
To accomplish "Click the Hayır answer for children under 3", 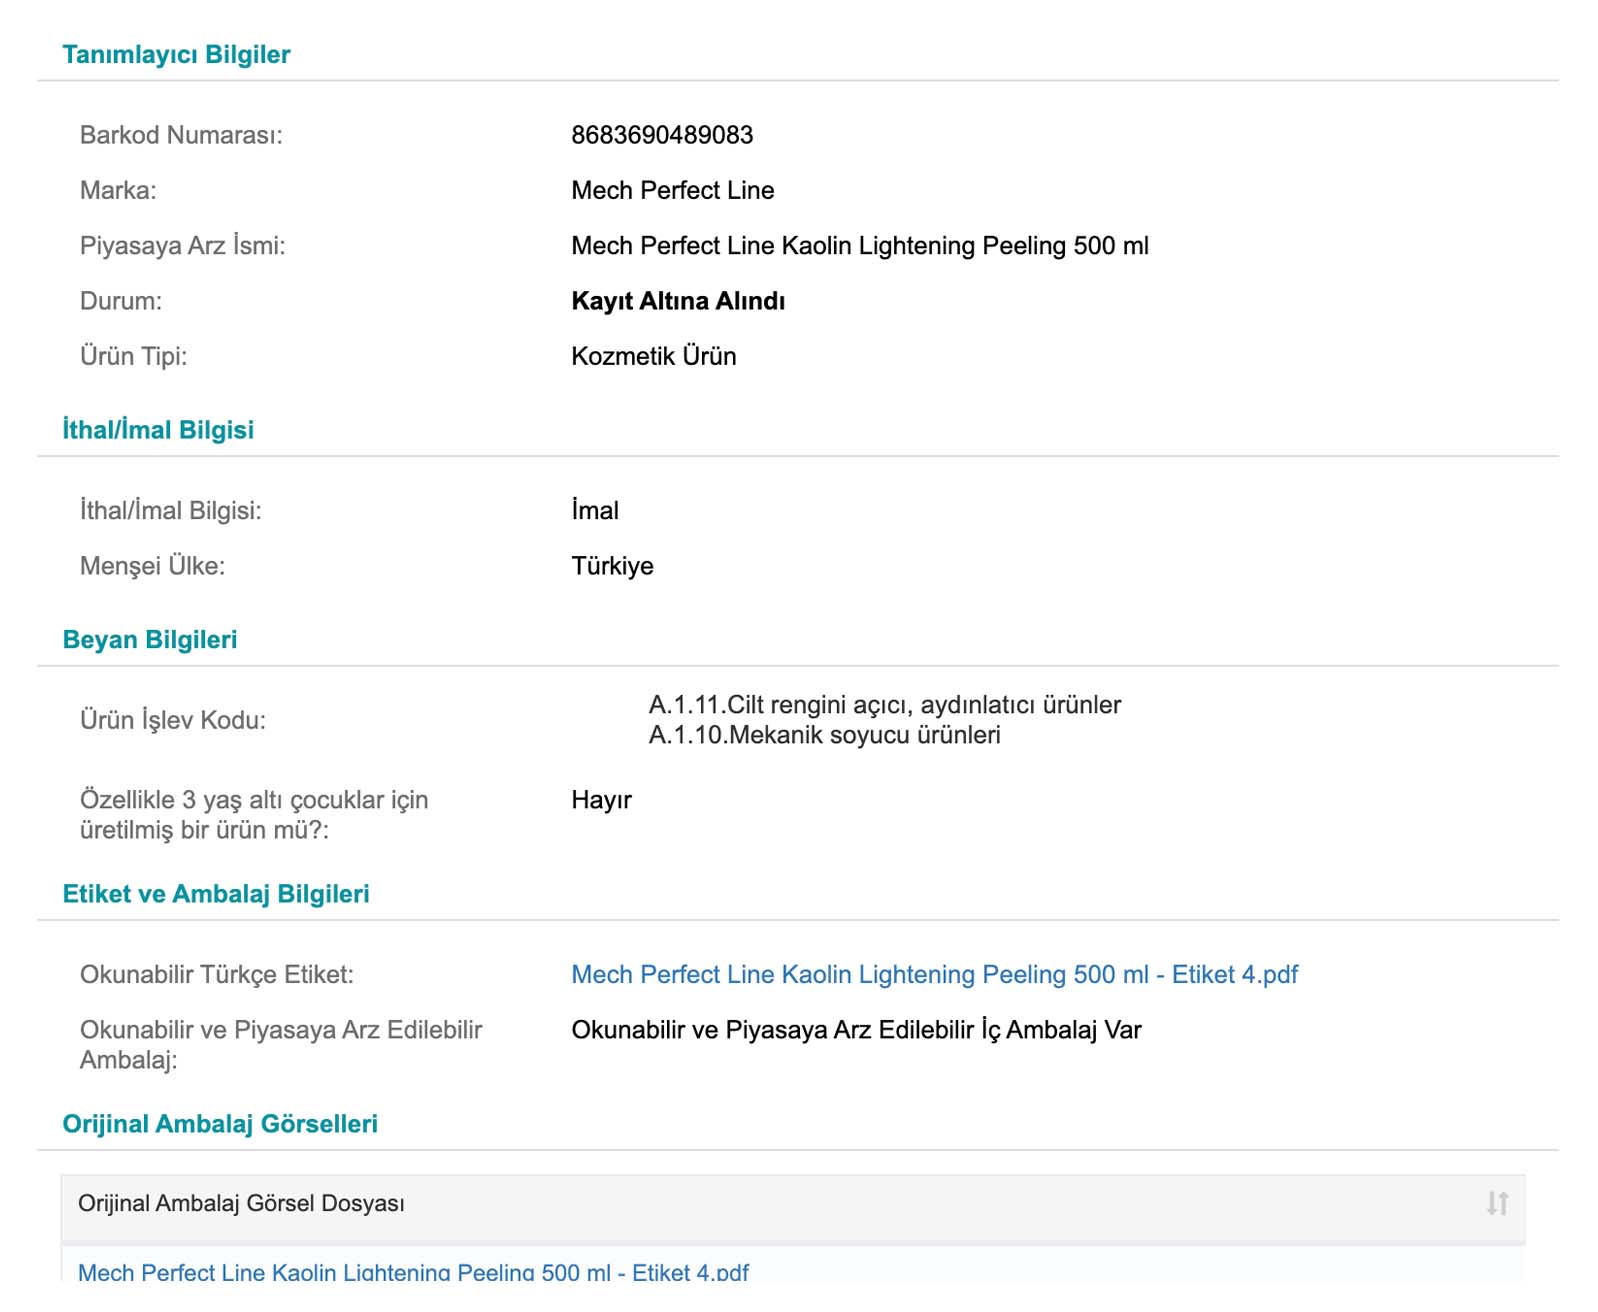I will [x=601, y=800].
